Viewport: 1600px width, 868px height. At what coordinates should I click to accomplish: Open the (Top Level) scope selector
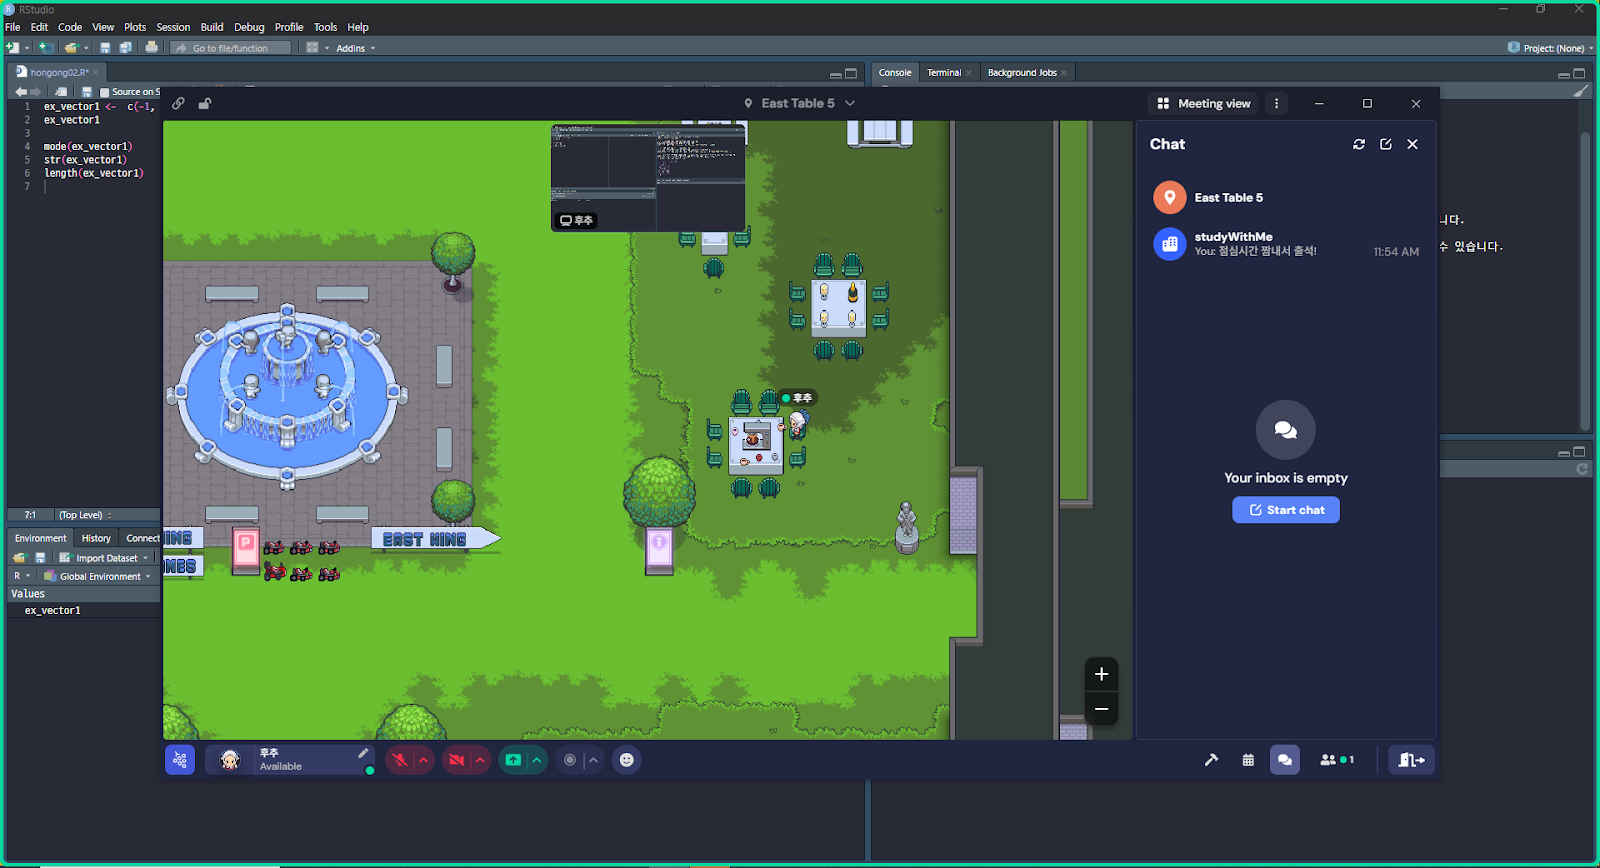click(84, 515)
